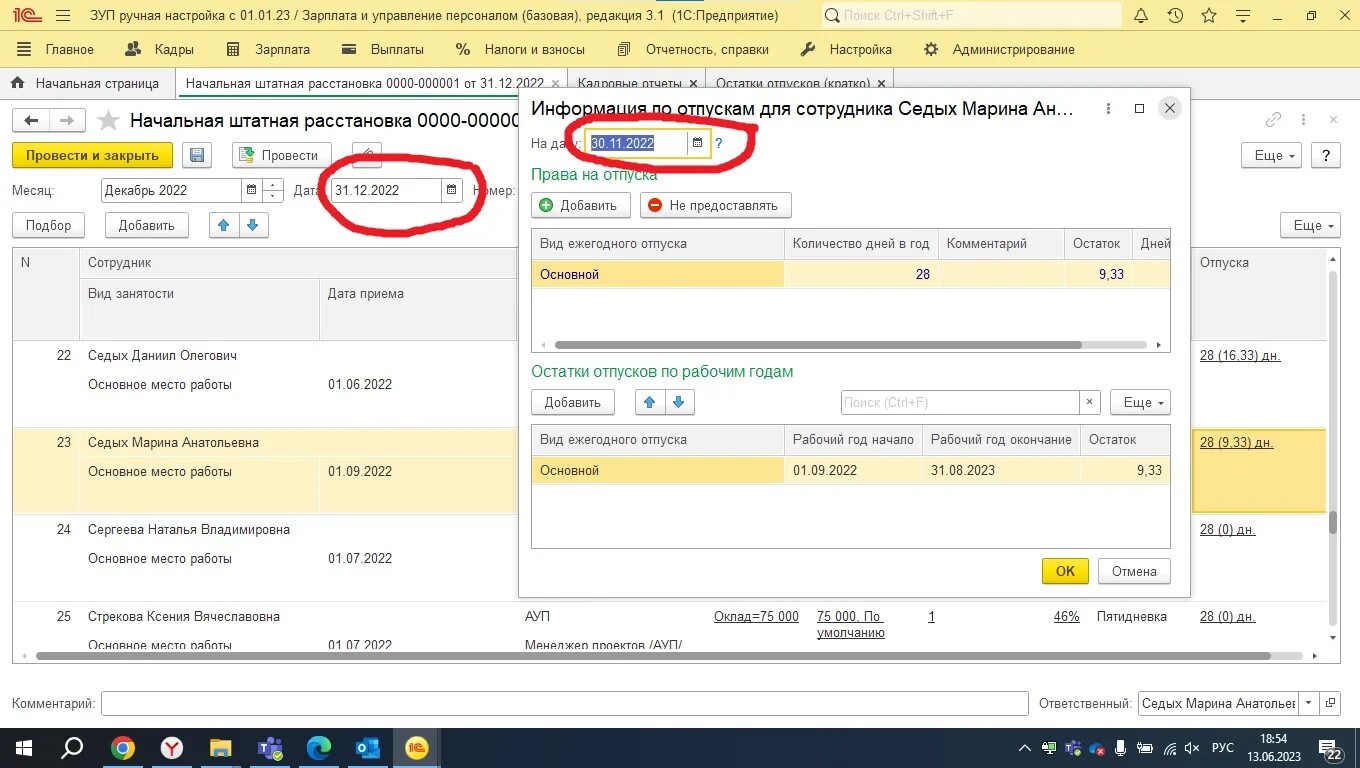
Task: Click the question mark help link in dialog
Action: pyautogui.click(x=718, y=144)
